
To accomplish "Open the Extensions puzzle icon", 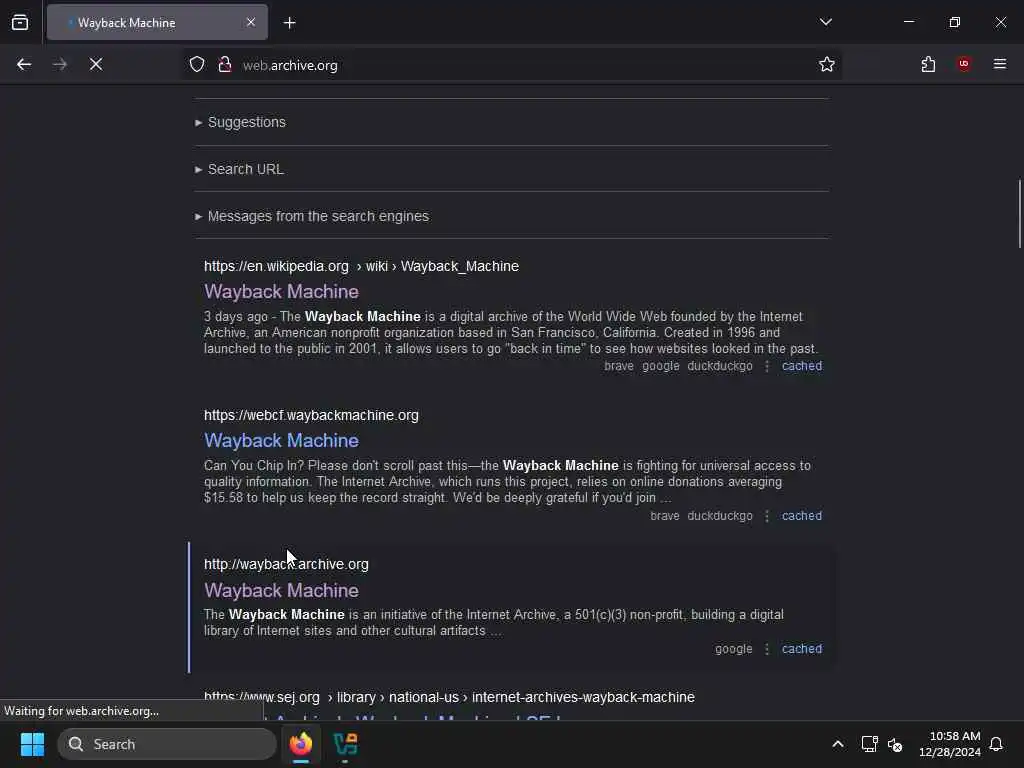I will pyautogui.click(x=928, y=64).
